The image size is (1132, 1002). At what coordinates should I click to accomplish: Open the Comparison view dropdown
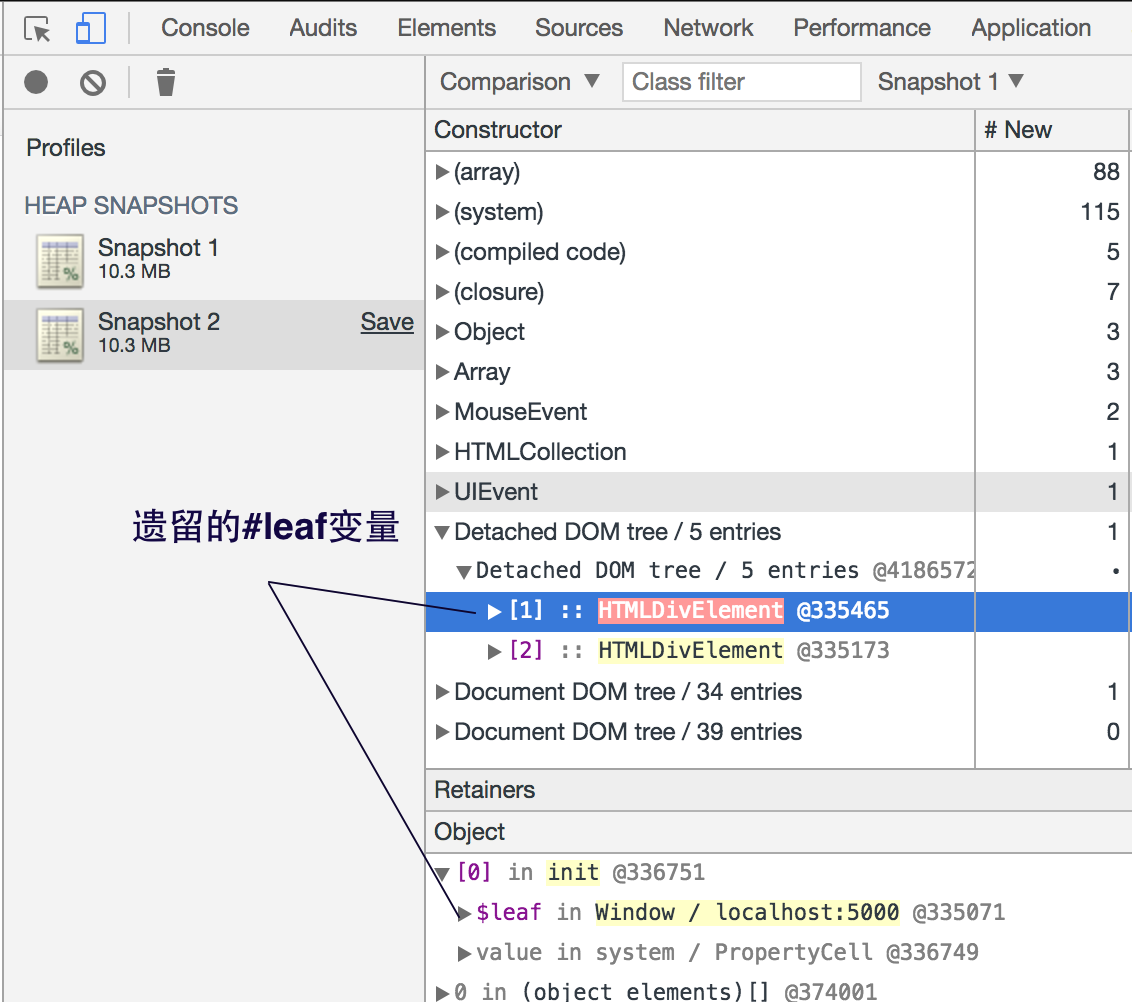tap(520, 82)
